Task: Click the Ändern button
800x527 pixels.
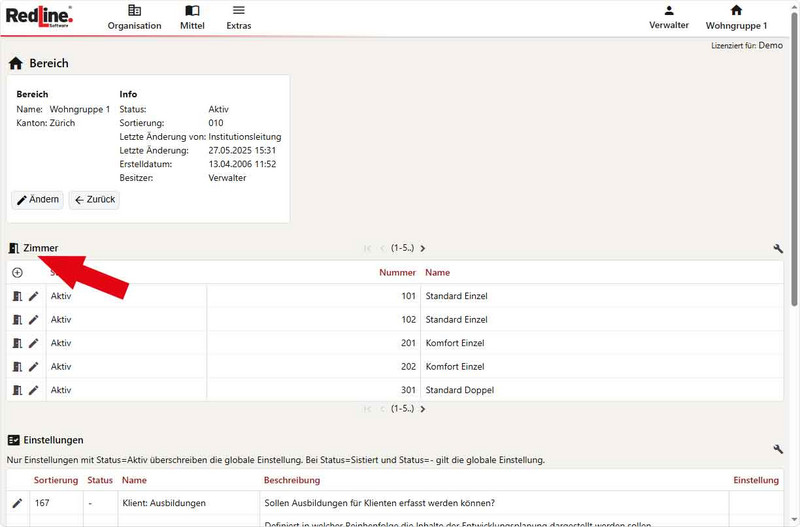Action: pos(37,200)
